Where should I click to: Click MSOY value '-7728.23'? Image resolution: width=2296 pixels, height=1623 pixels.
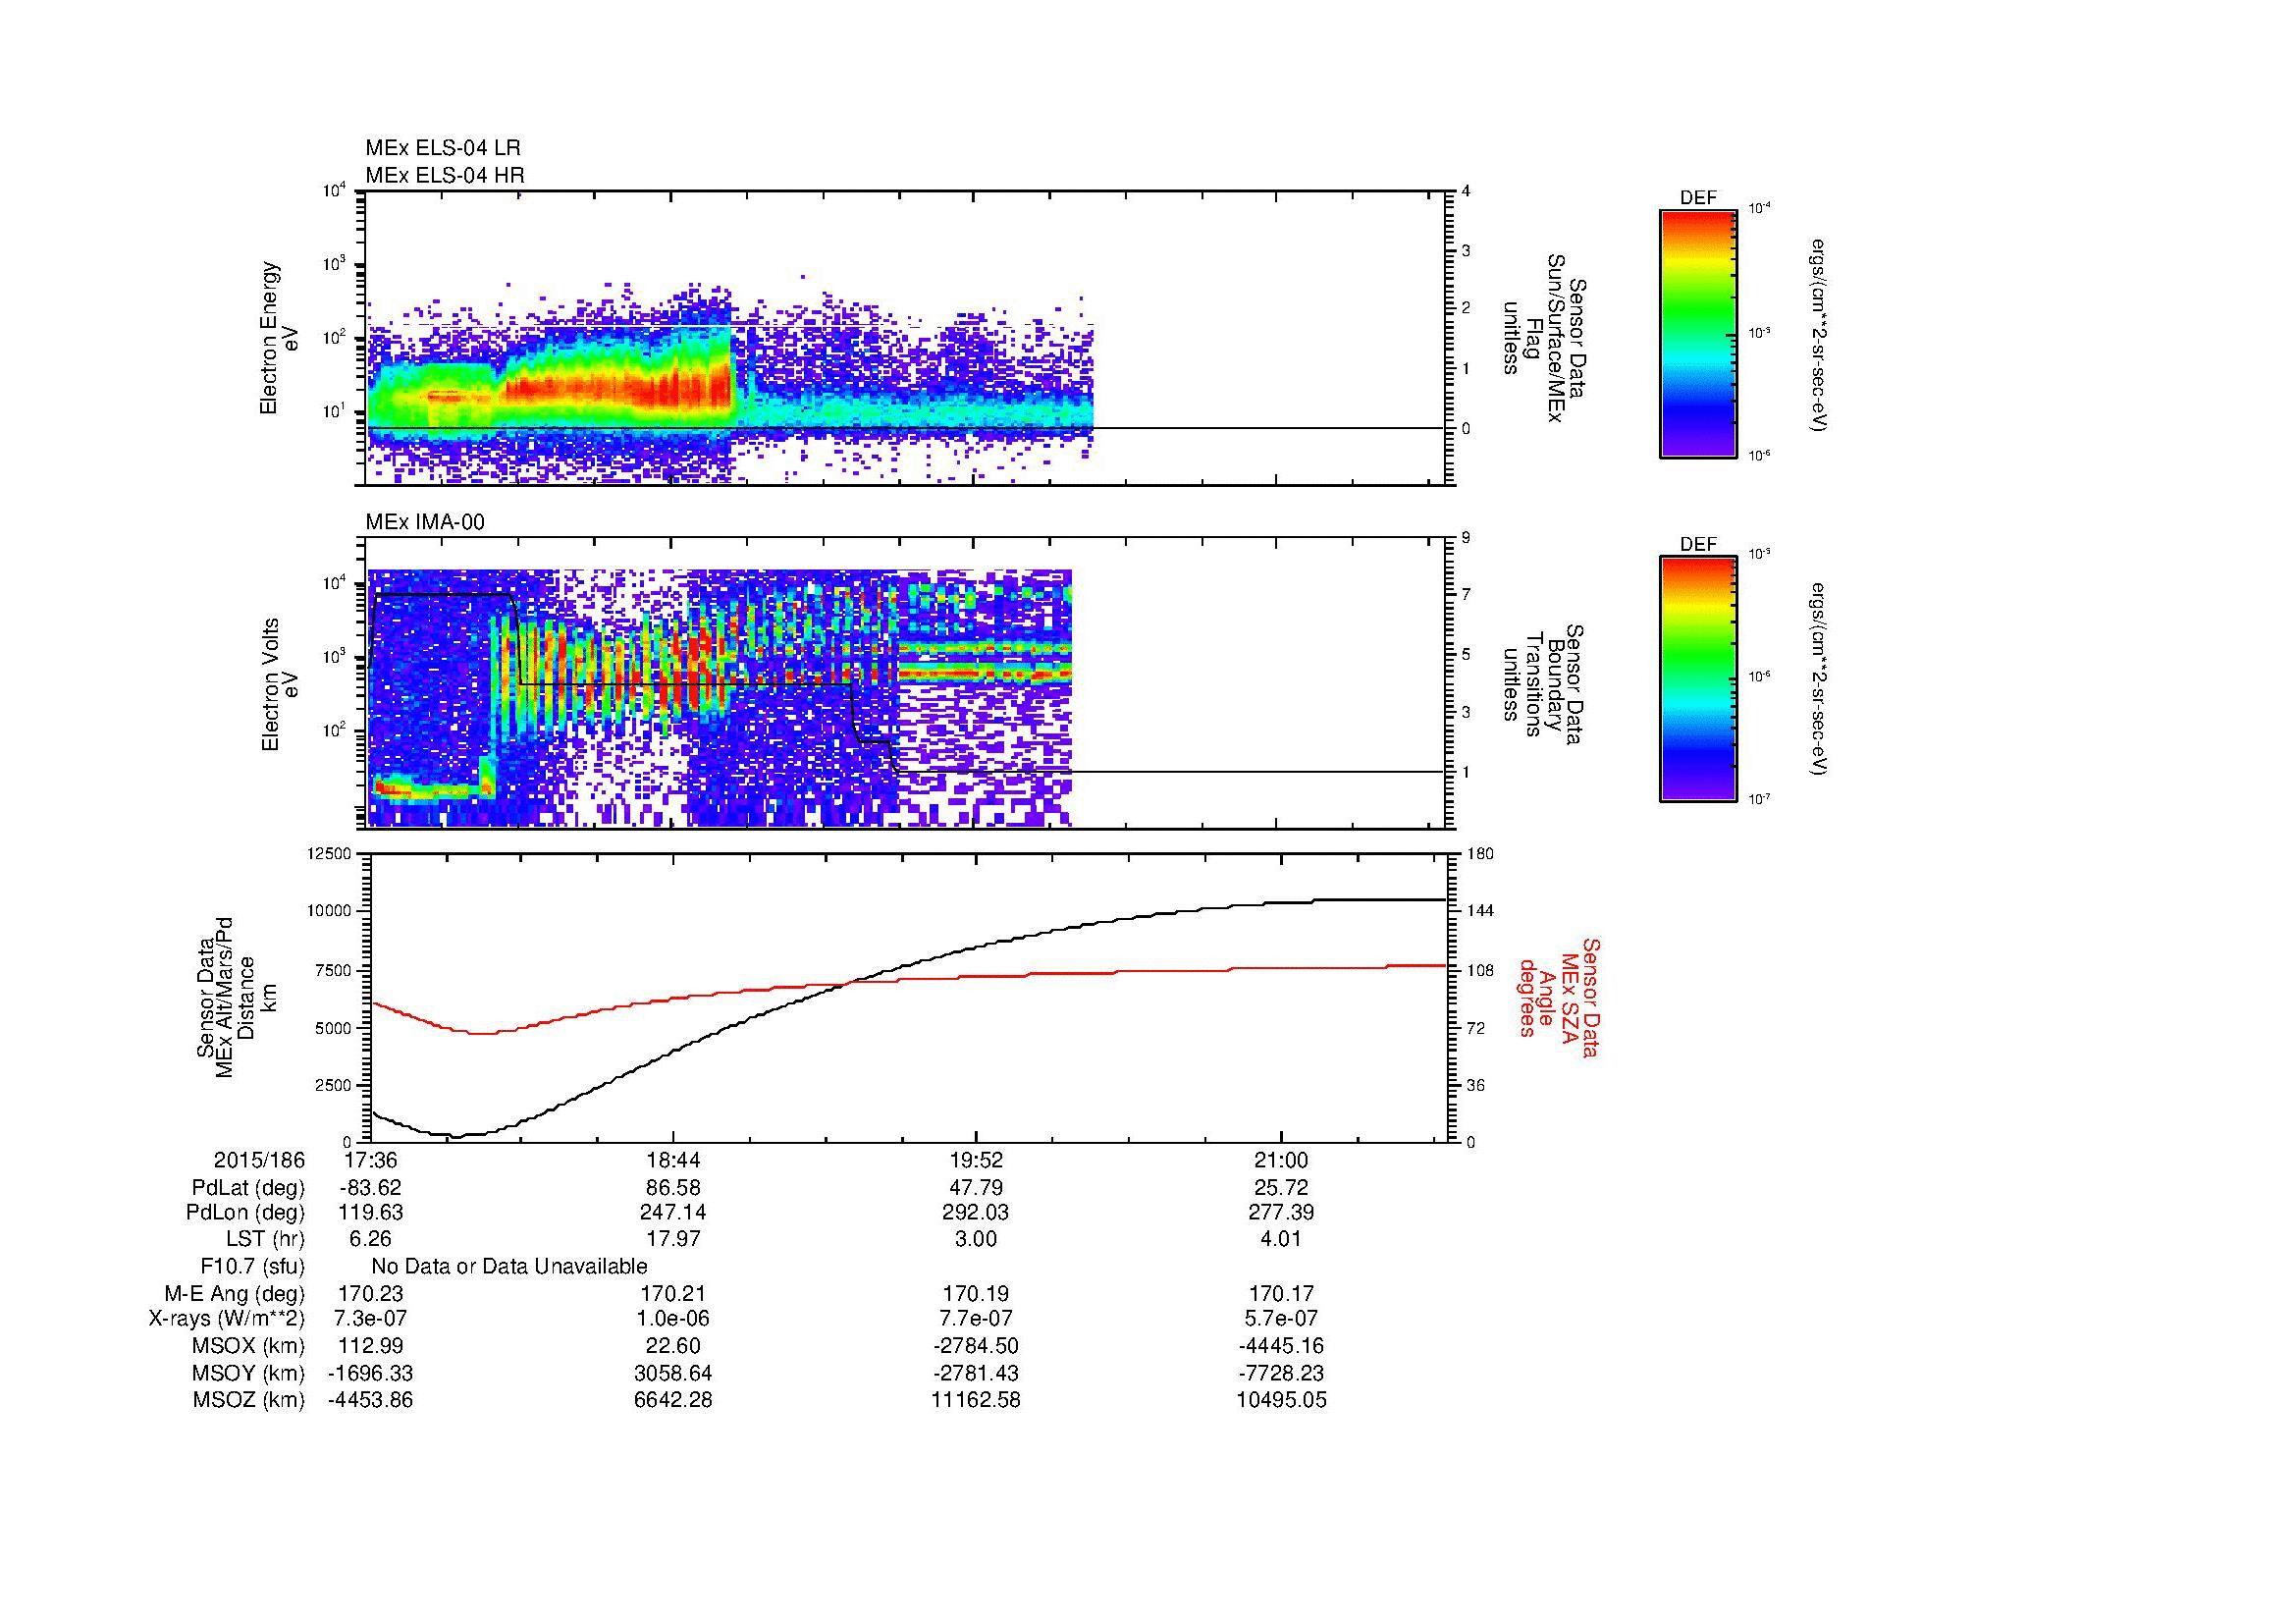(x=1282, y=1373)
